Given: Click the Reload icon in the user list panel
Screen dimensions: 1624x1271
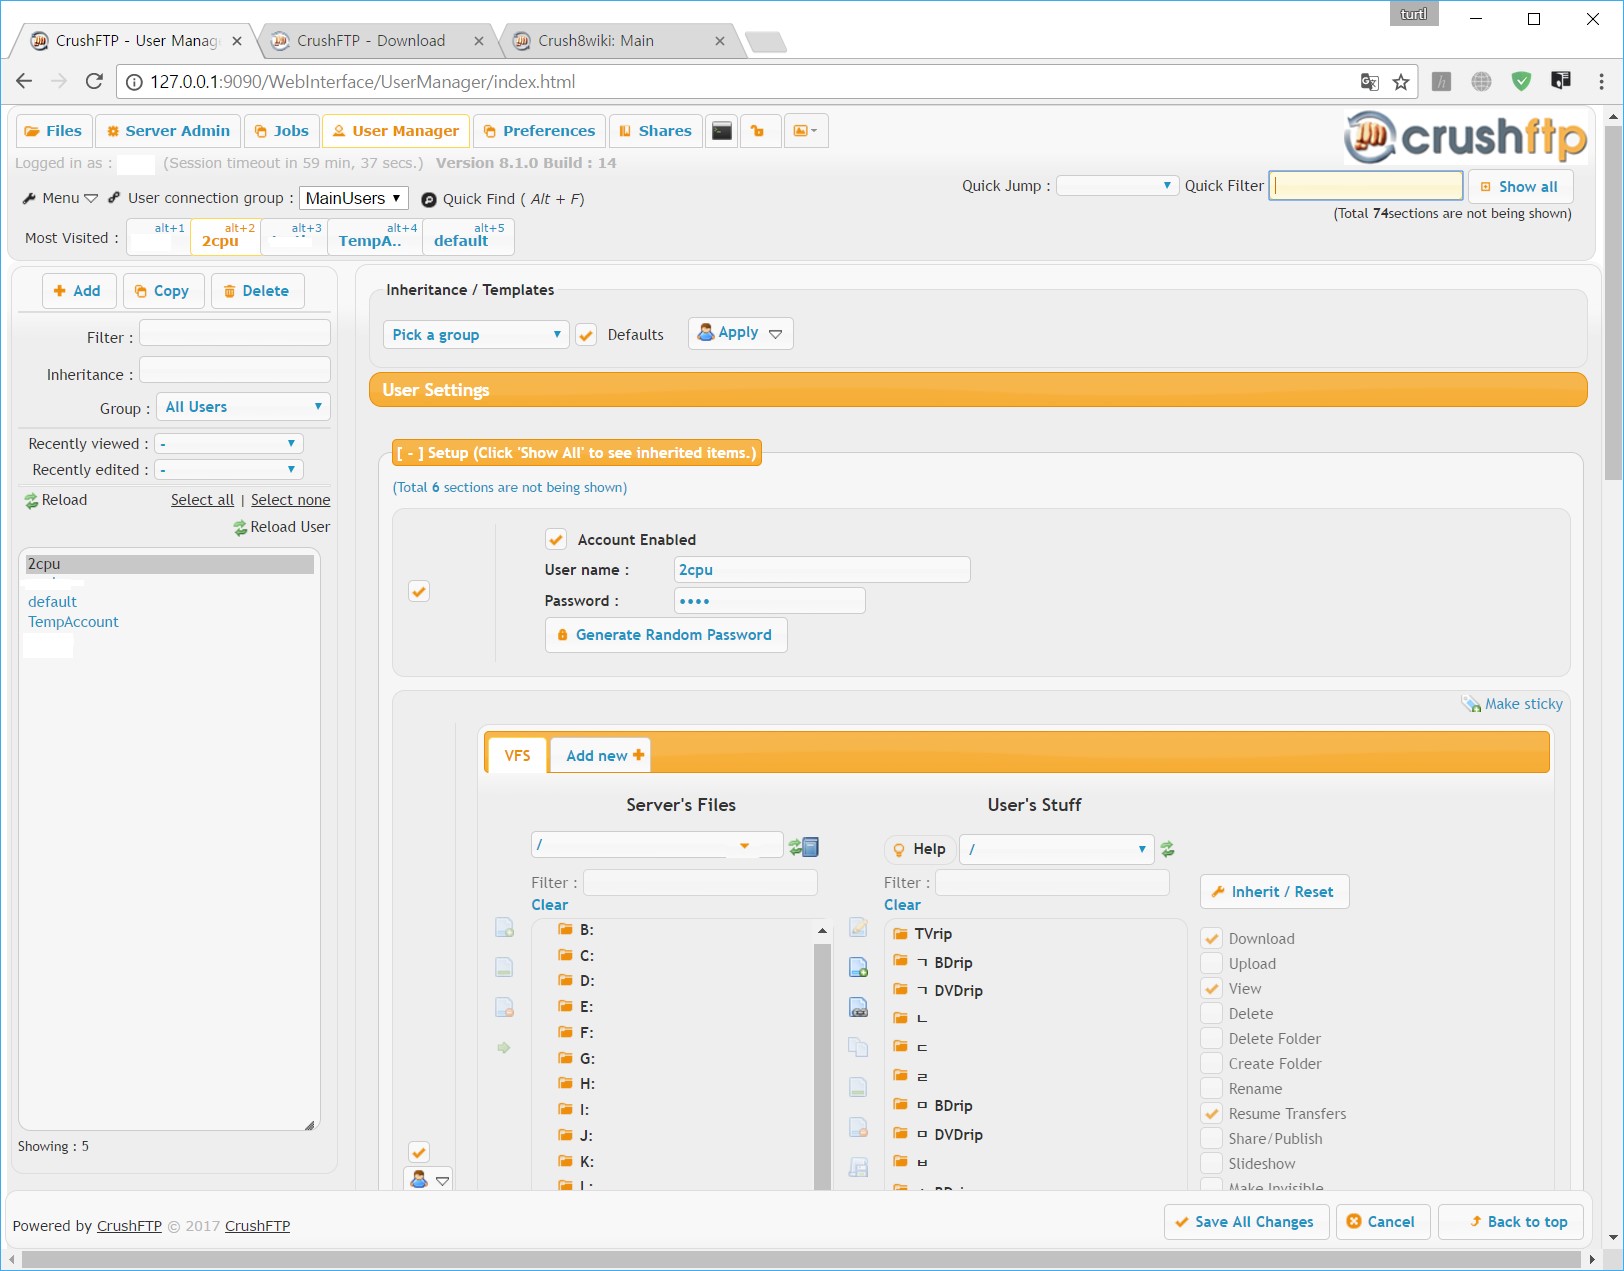Looking at the screenshot, I should coord(31,501).
